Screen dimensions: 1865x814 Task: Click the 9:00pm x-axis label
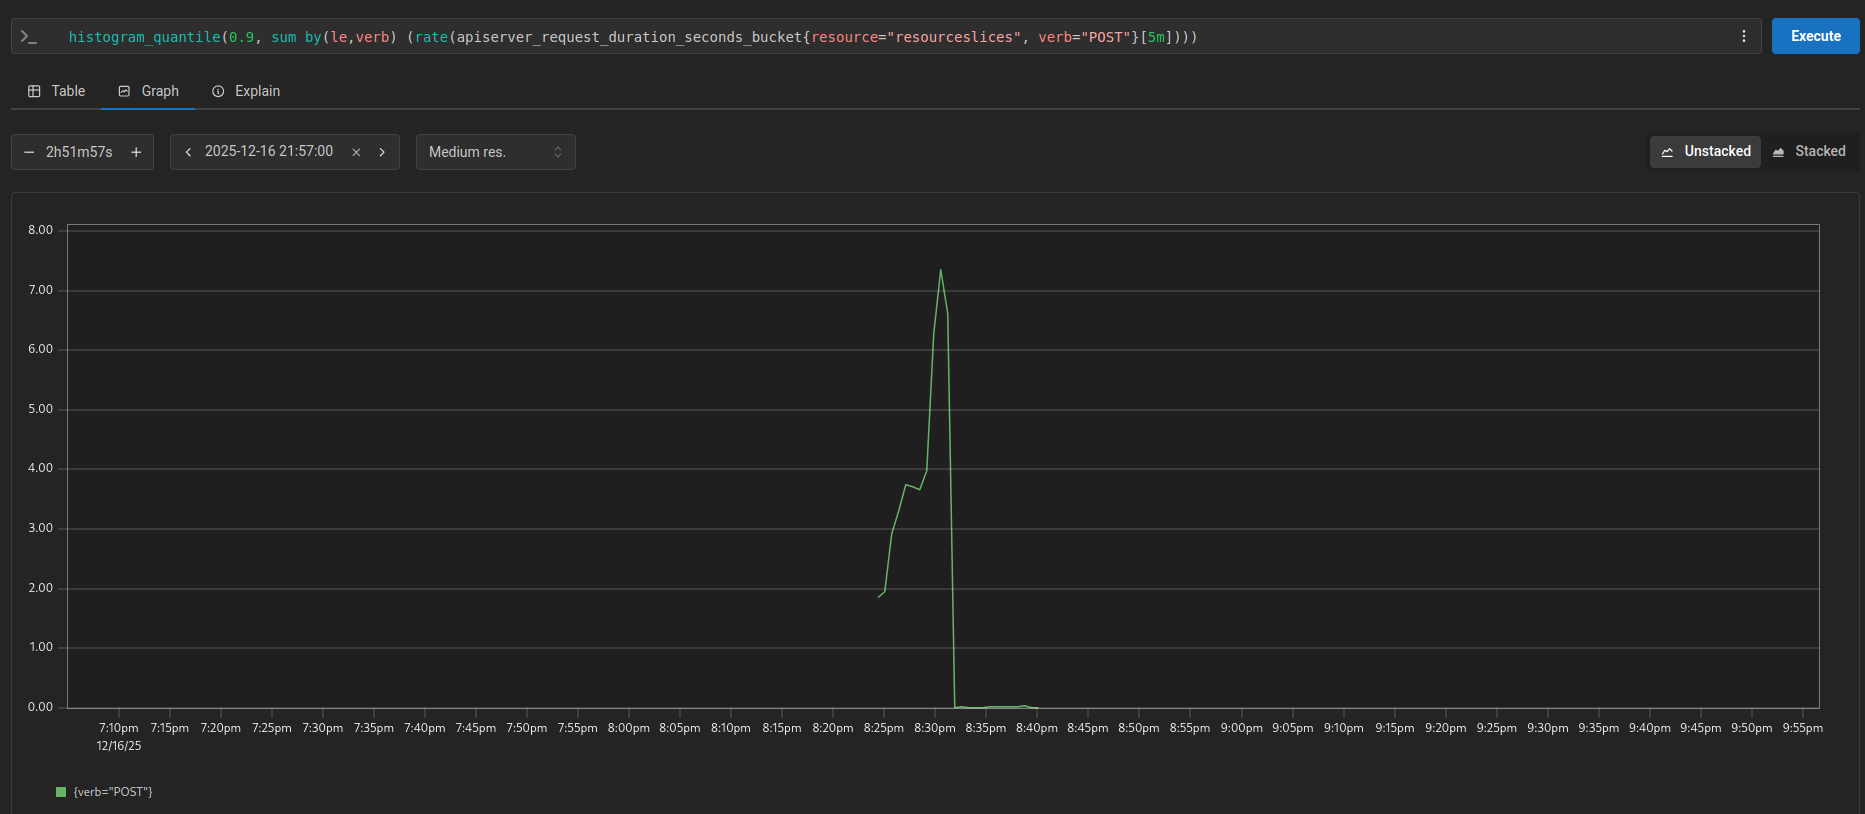tap(1242, 728)
